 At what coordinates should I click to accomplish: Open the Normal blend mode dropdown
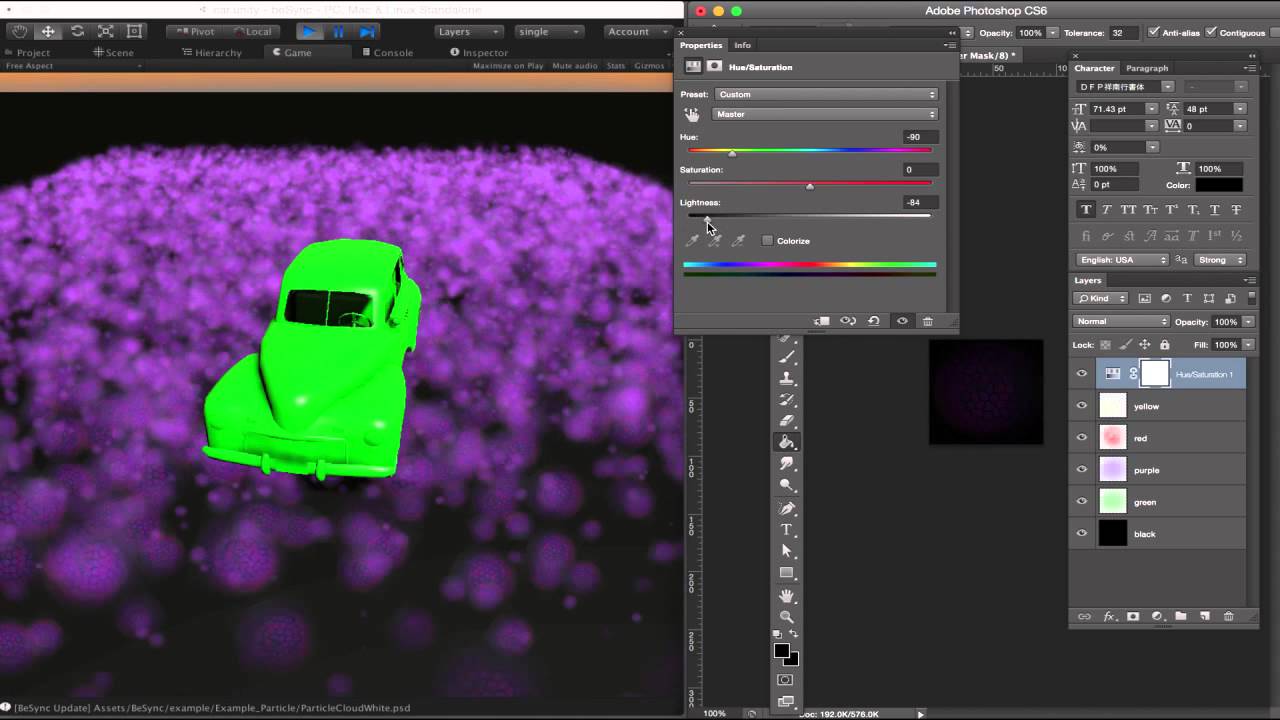[x=1121, y=322]
